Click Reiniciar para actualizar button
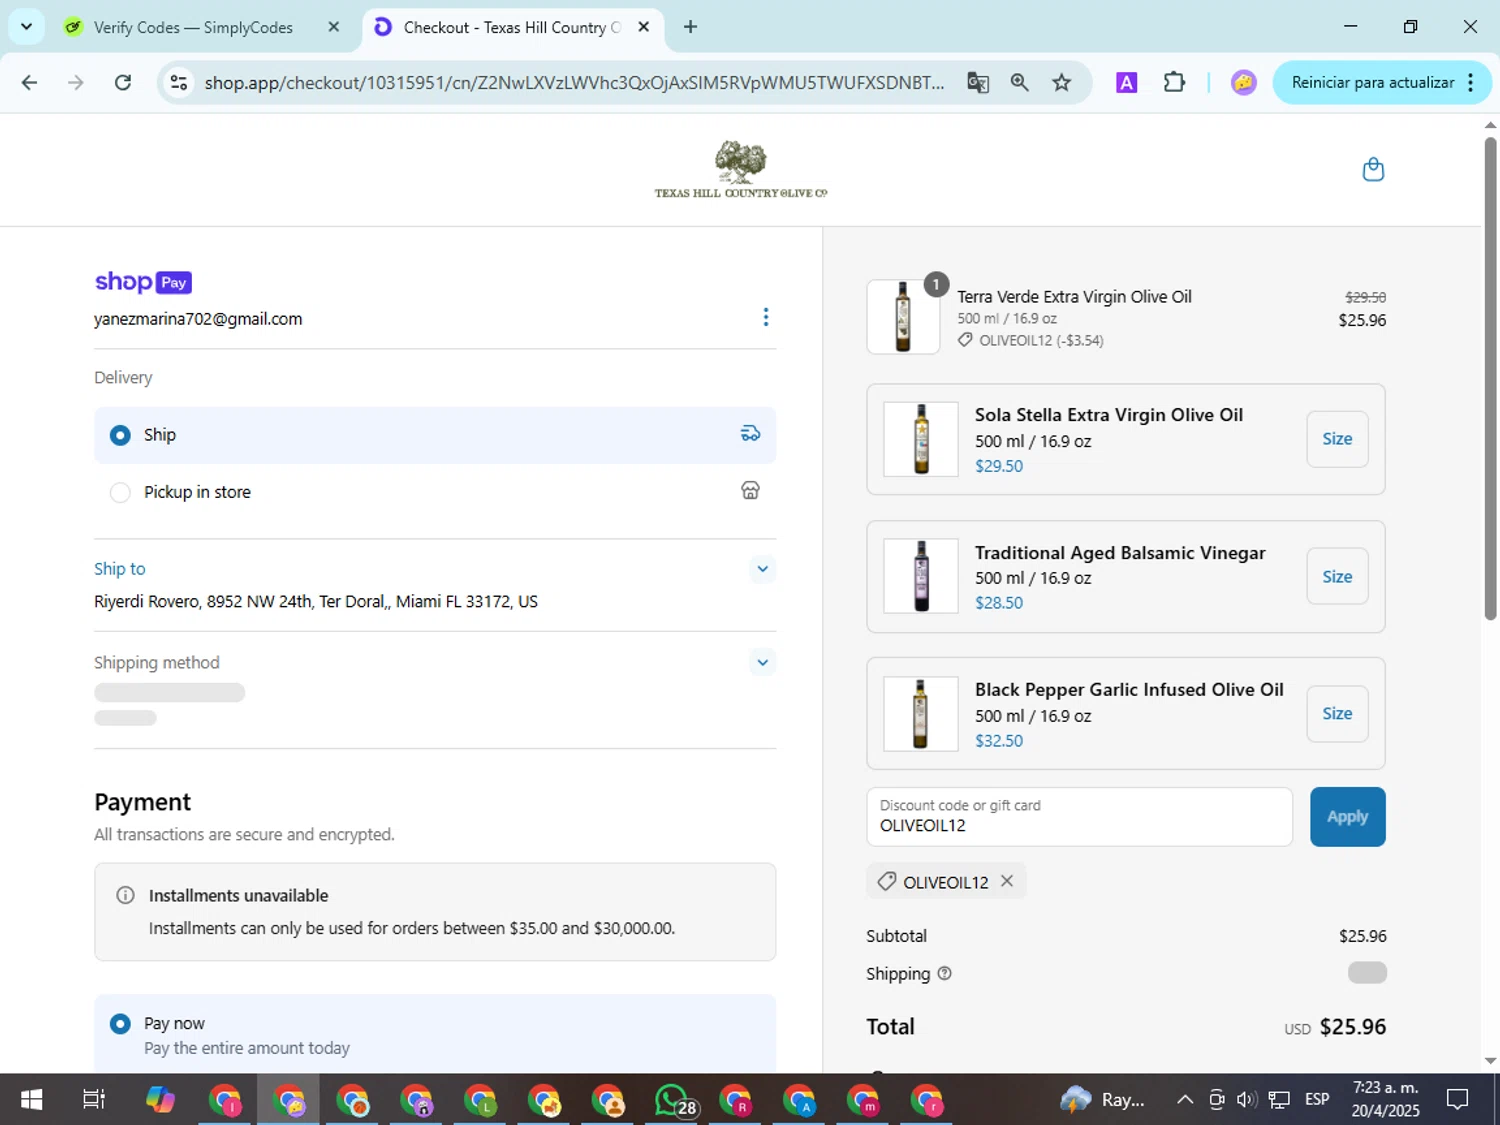This screenshot has height=1125, width=1500. coord(1373,83)
